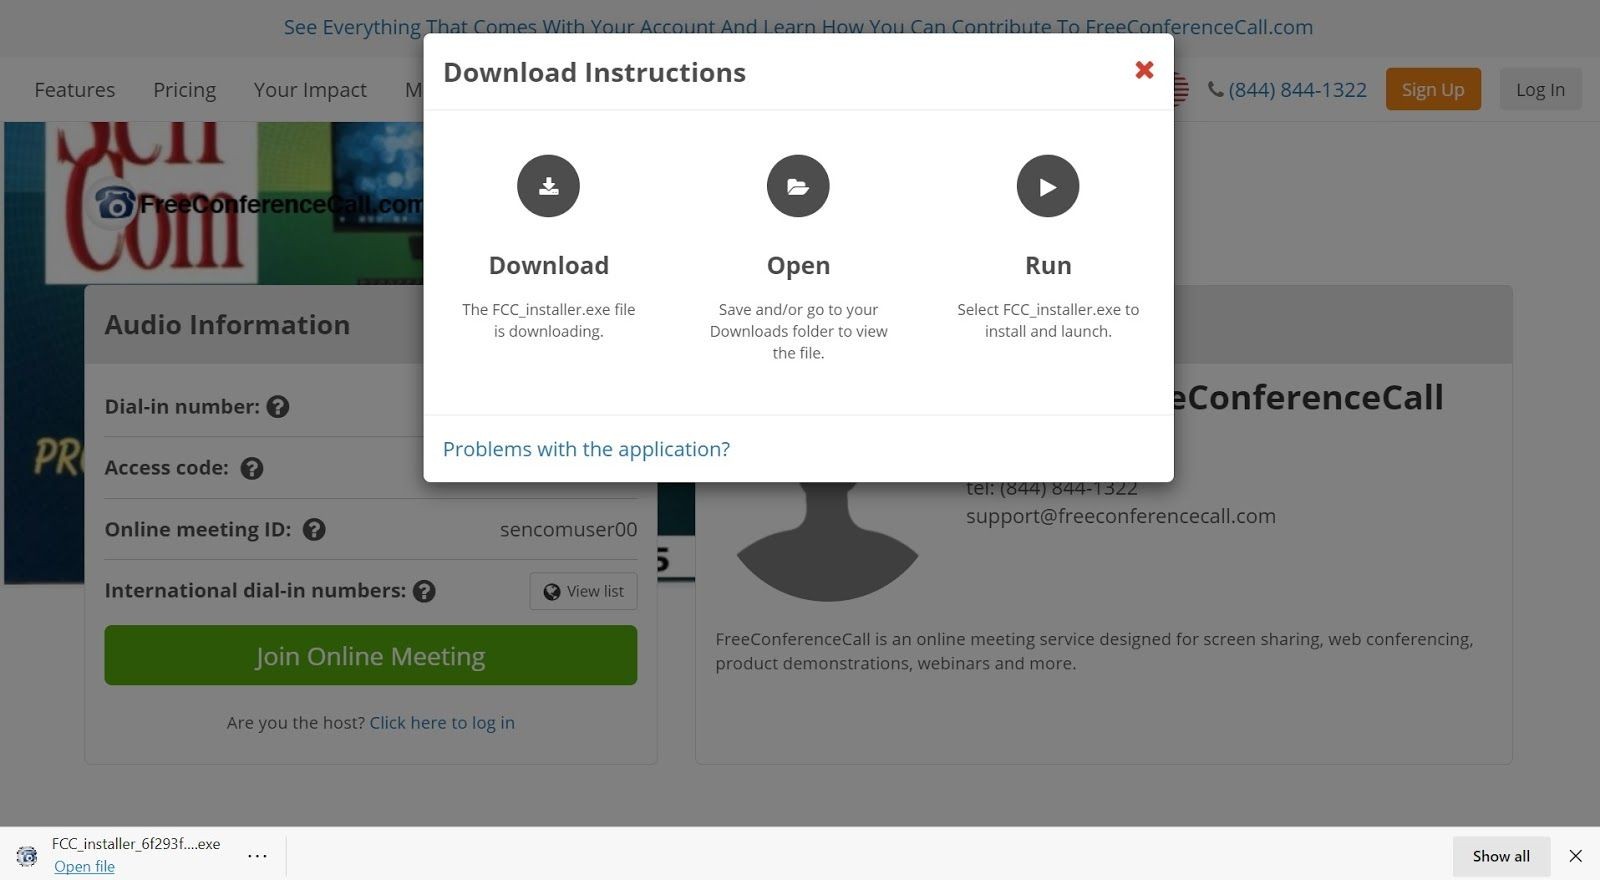Image resolution: width=1600 pixels, height=880 pixels.
Task: Call the (844) 844-1322 header phone link
Action: [1287, 90]
